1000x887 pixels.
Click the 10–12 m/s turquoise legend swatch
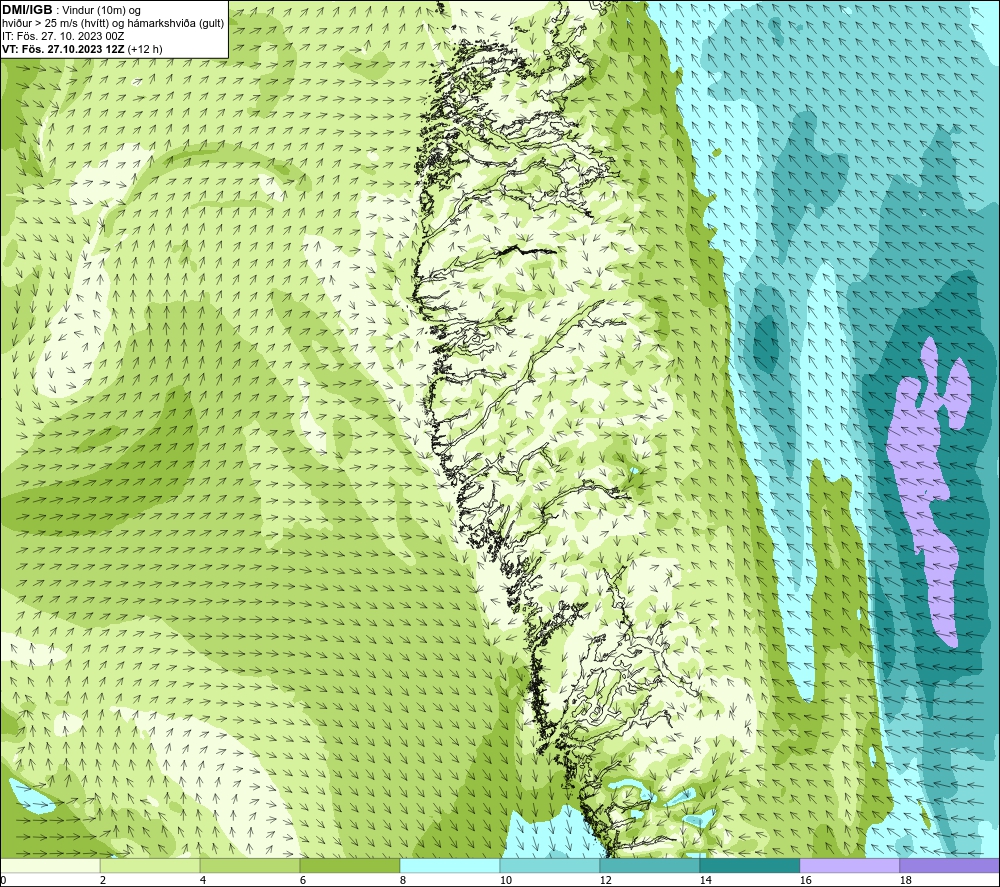[x=550, y=865]
